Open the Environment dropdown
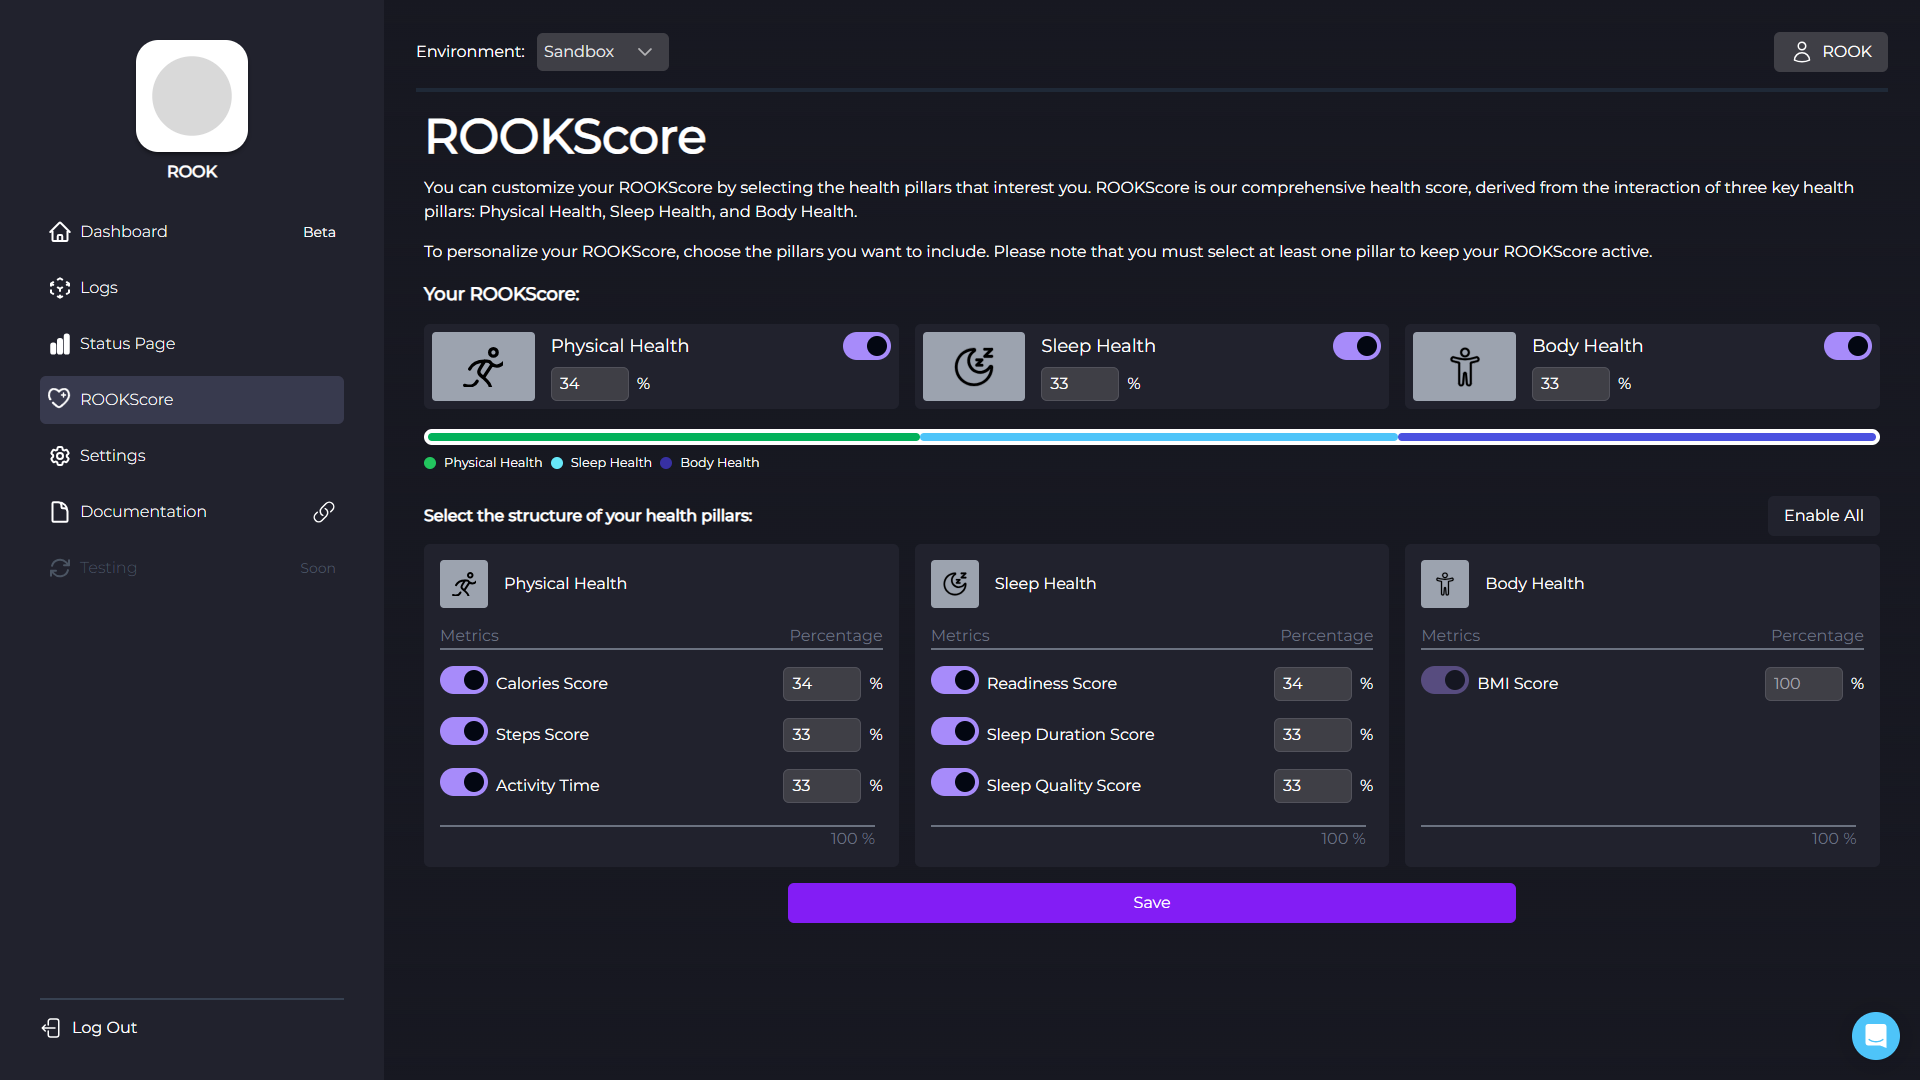 tap(601, 51)
